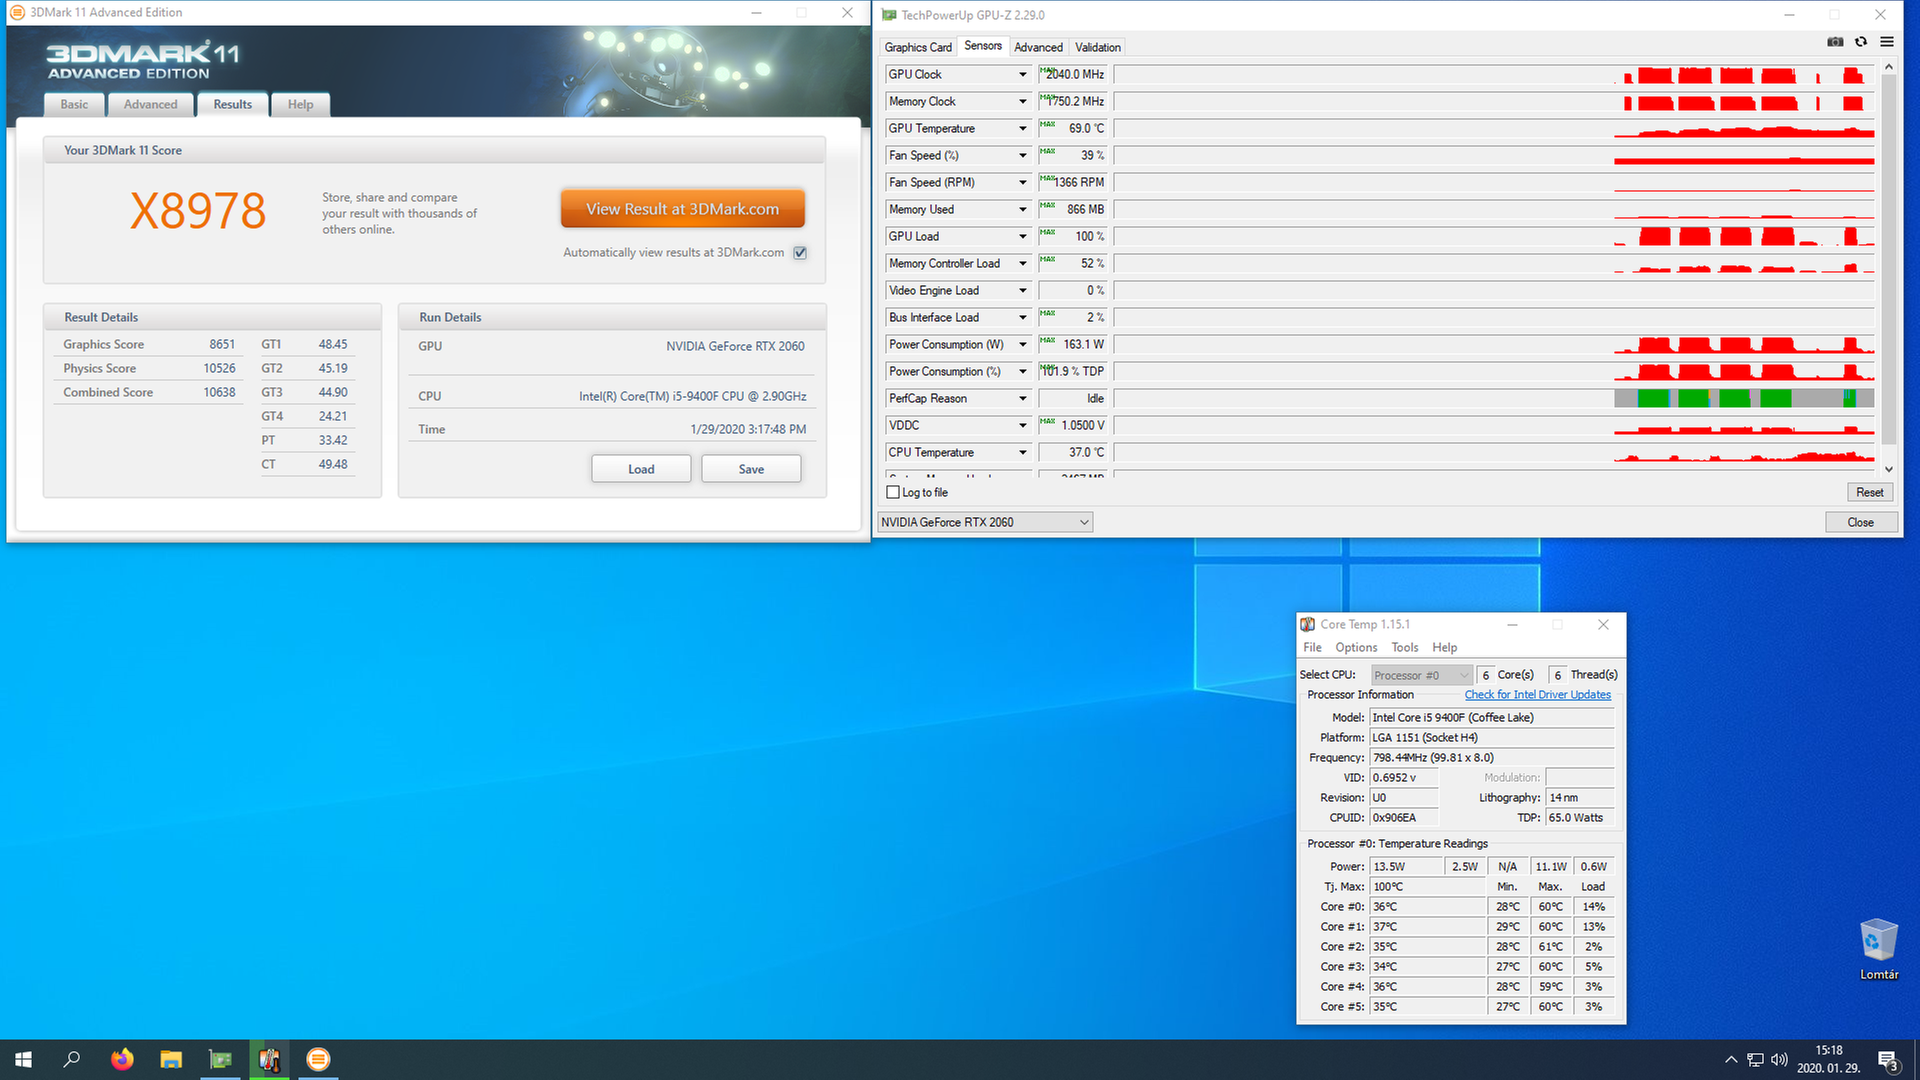Open taskbar search magnifier
The image size is (1920, 1080).
pyautogui.click(x=72, y=1059)
